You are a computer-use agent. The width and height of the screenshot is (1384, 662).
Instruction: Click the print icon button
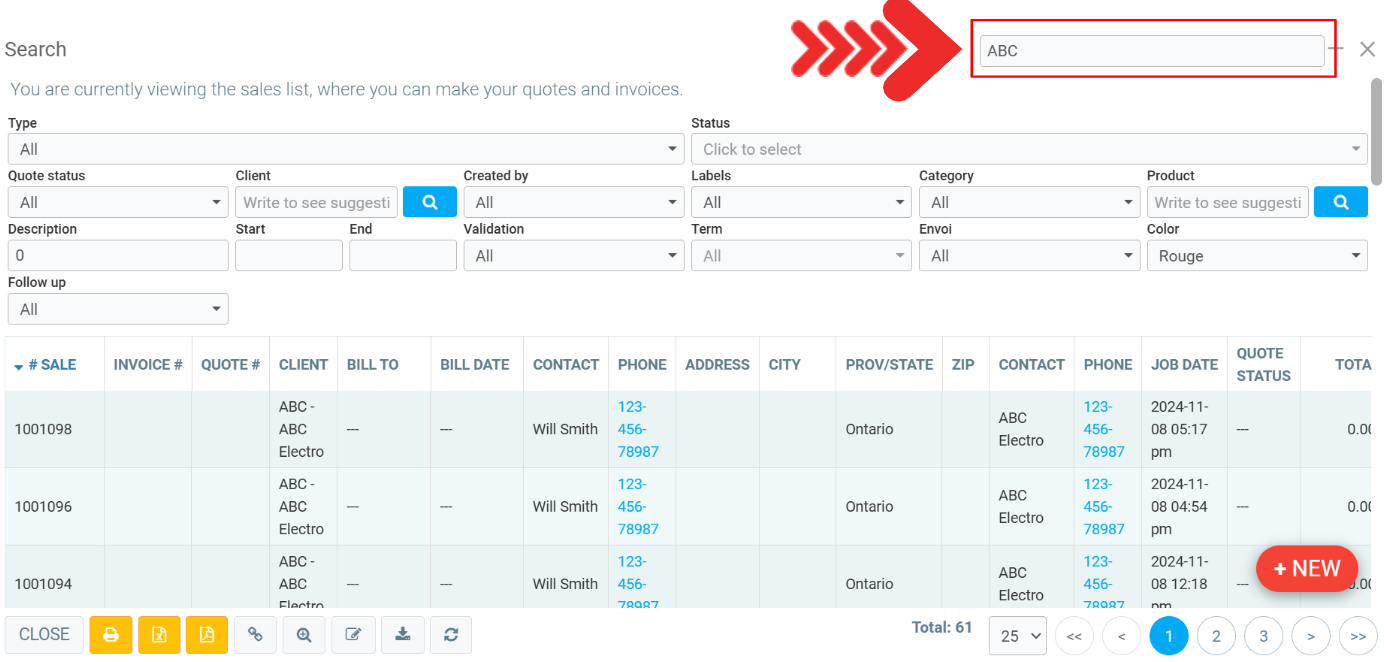coord(111,635)
